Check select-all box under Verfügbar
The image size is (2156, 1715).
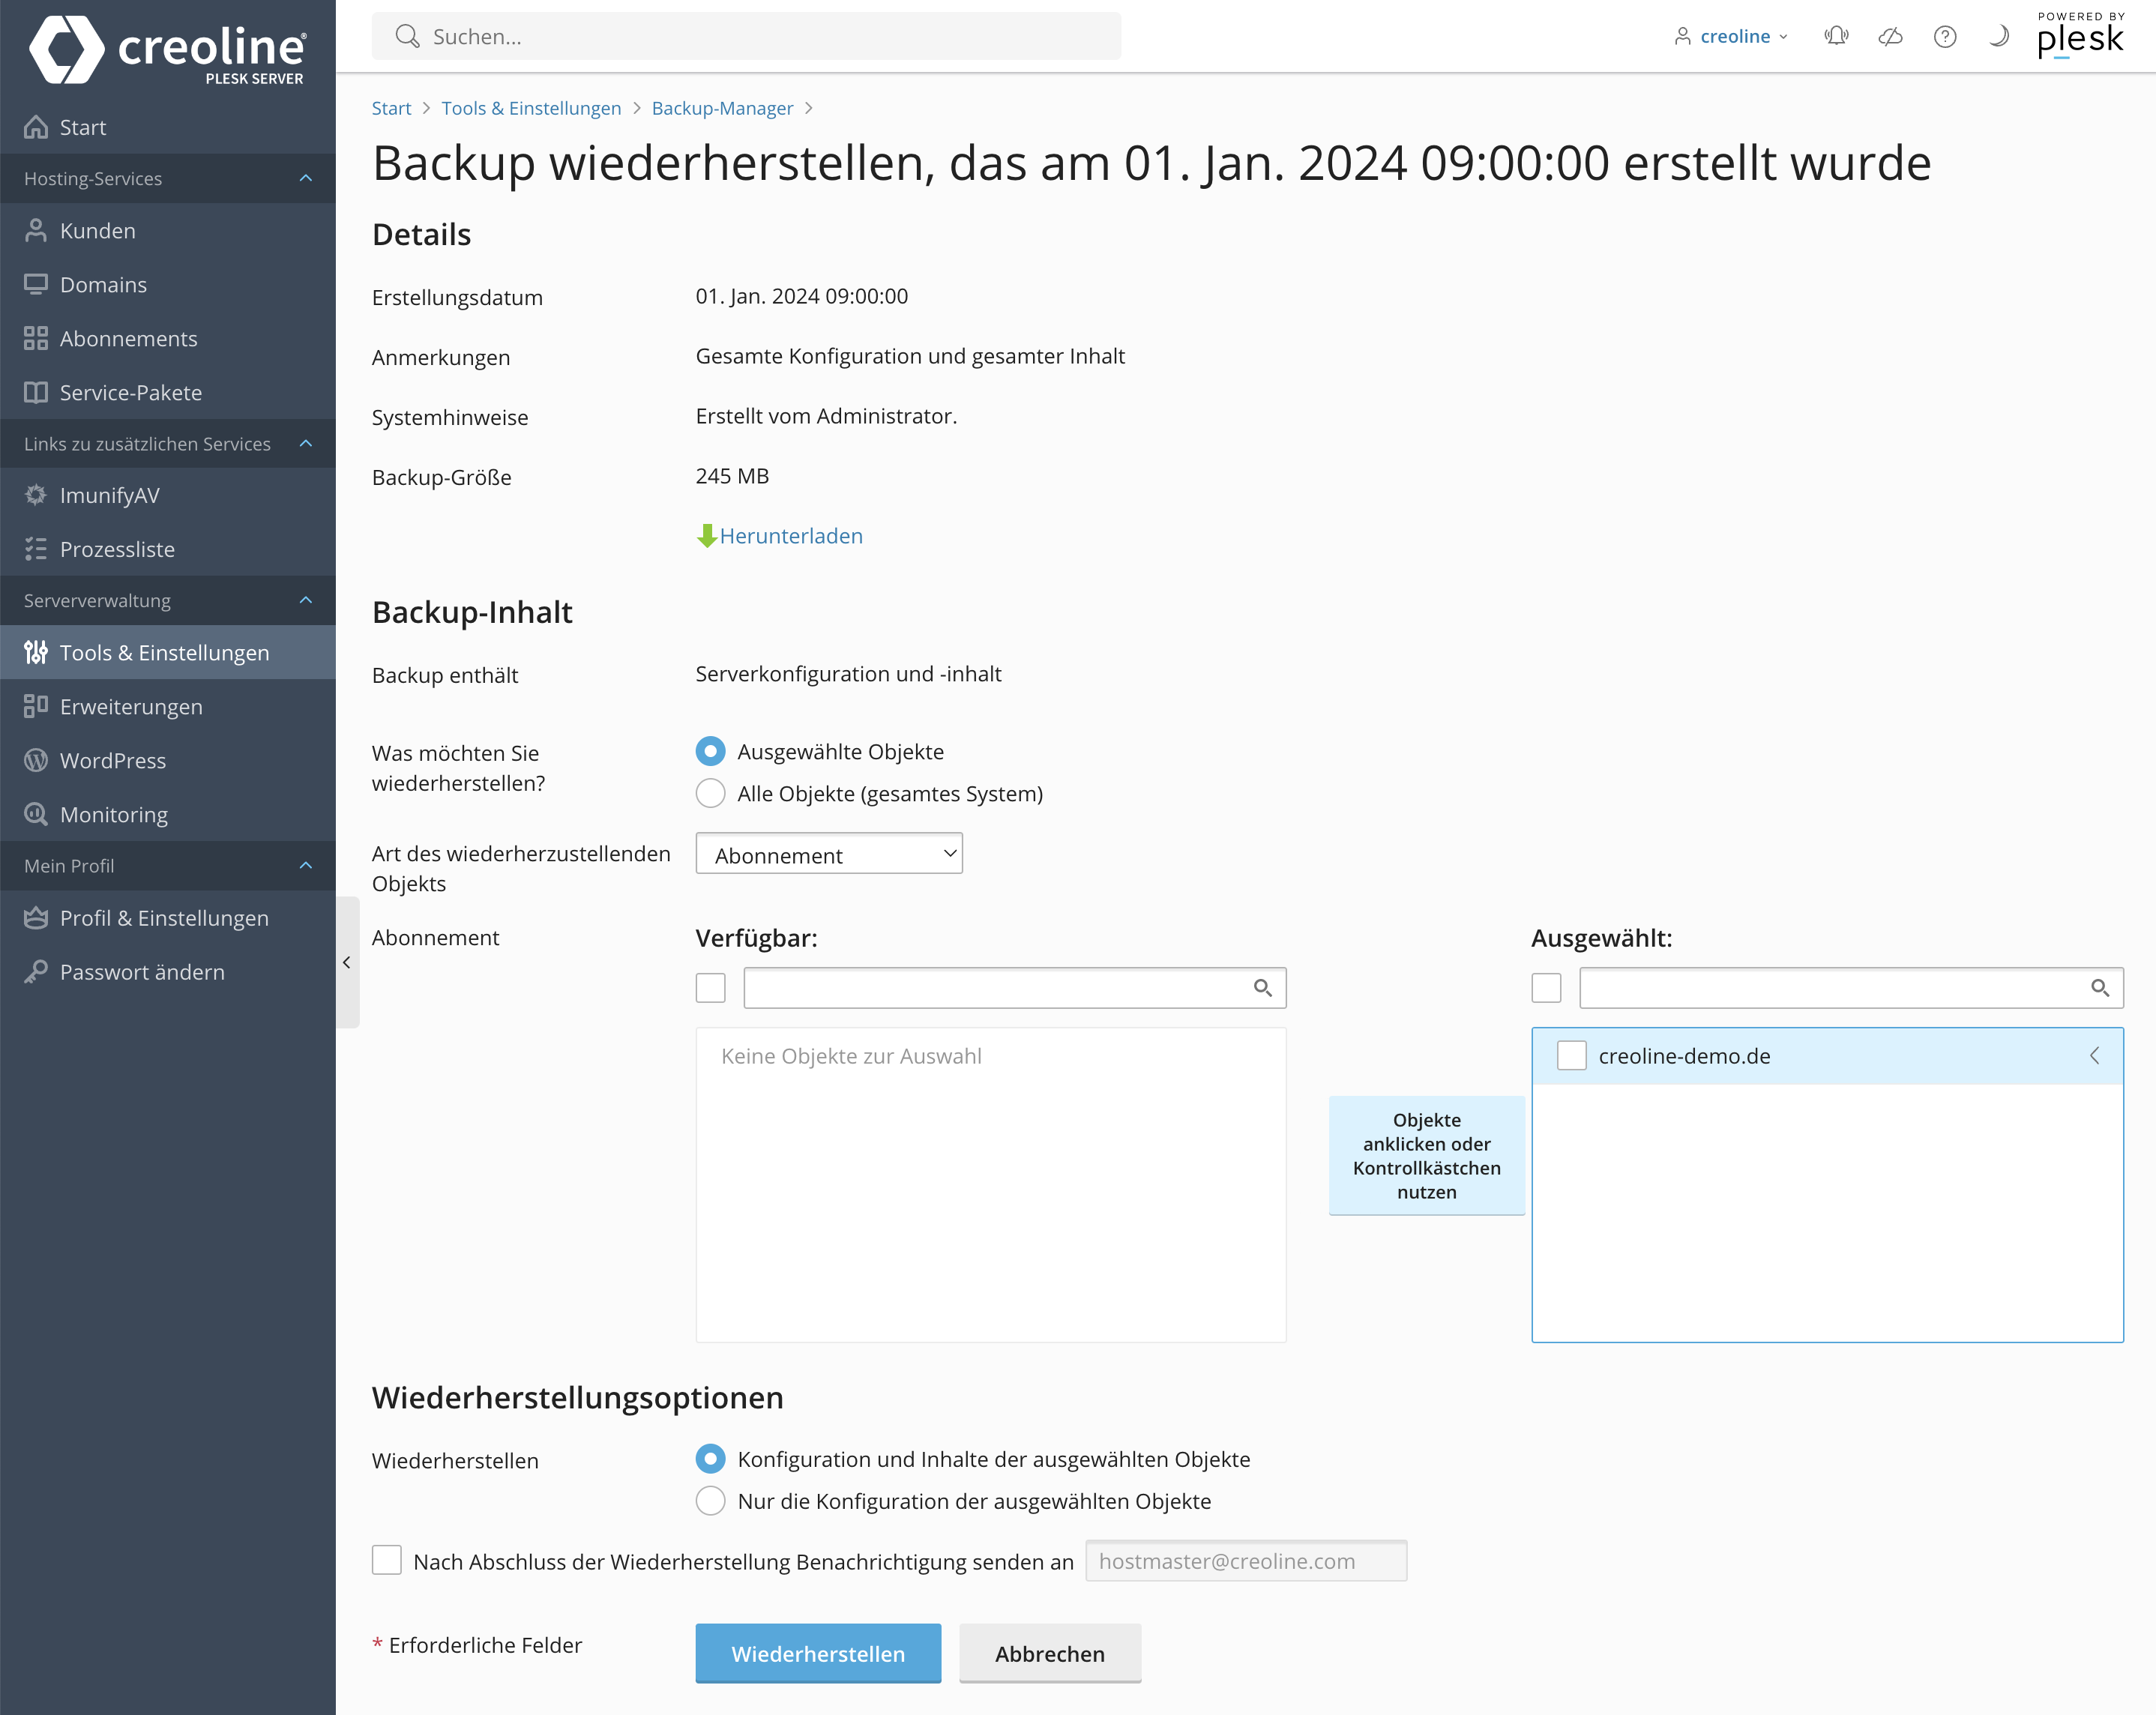coord(710,988)
